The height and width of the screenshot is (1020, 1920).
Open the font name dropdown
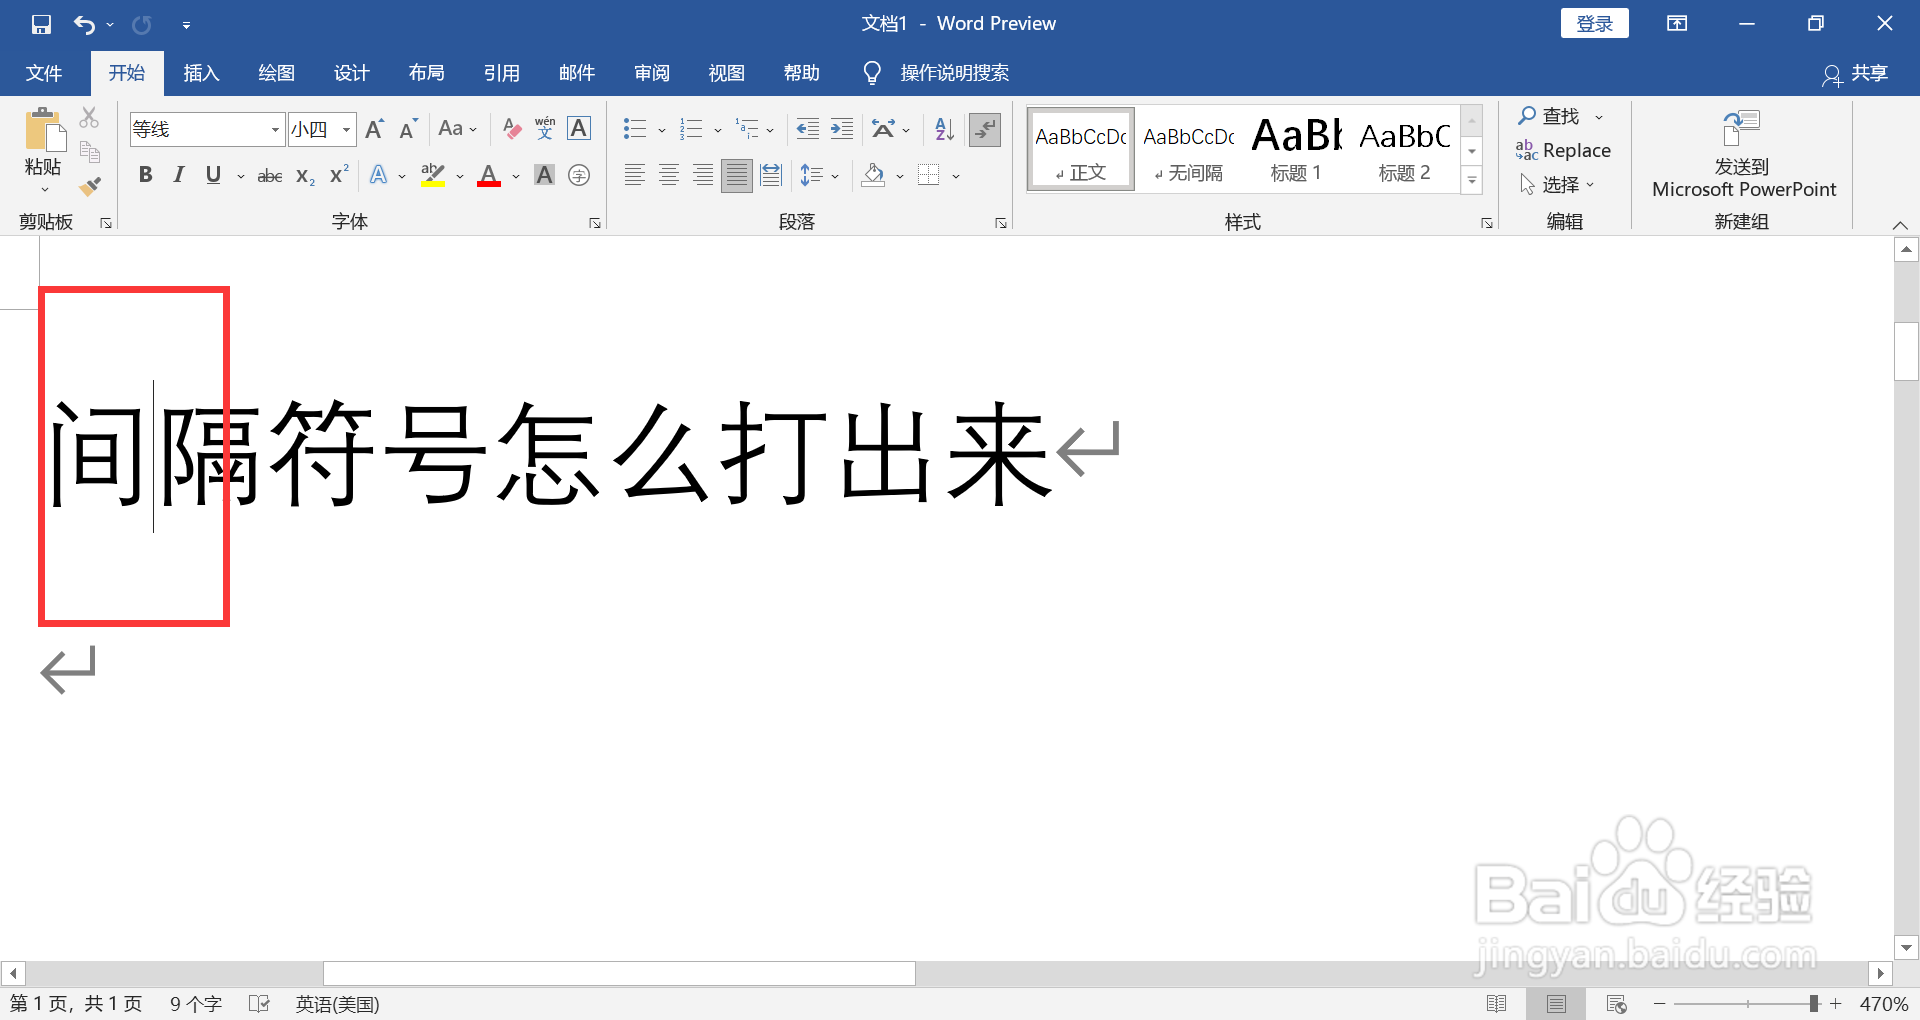274,129
